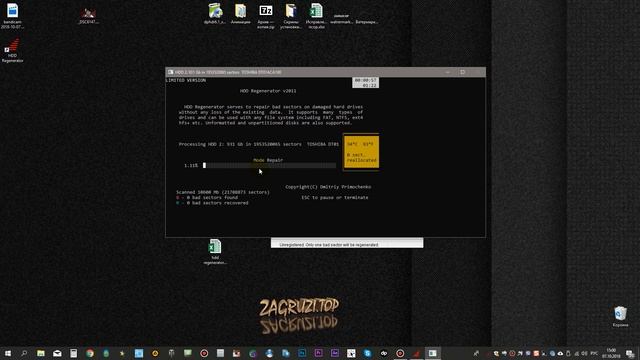The height and width of the screenshot is (360, 640).
Task: Click the '0 bad sectors recovered' line
Action: coord(212,203)
